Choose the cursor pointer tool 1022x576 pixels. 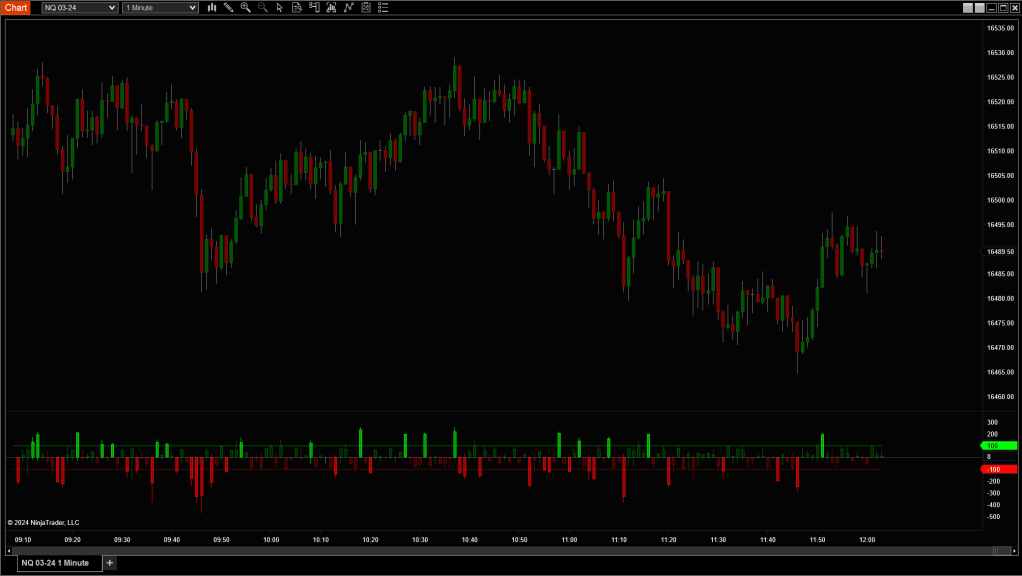279,7
